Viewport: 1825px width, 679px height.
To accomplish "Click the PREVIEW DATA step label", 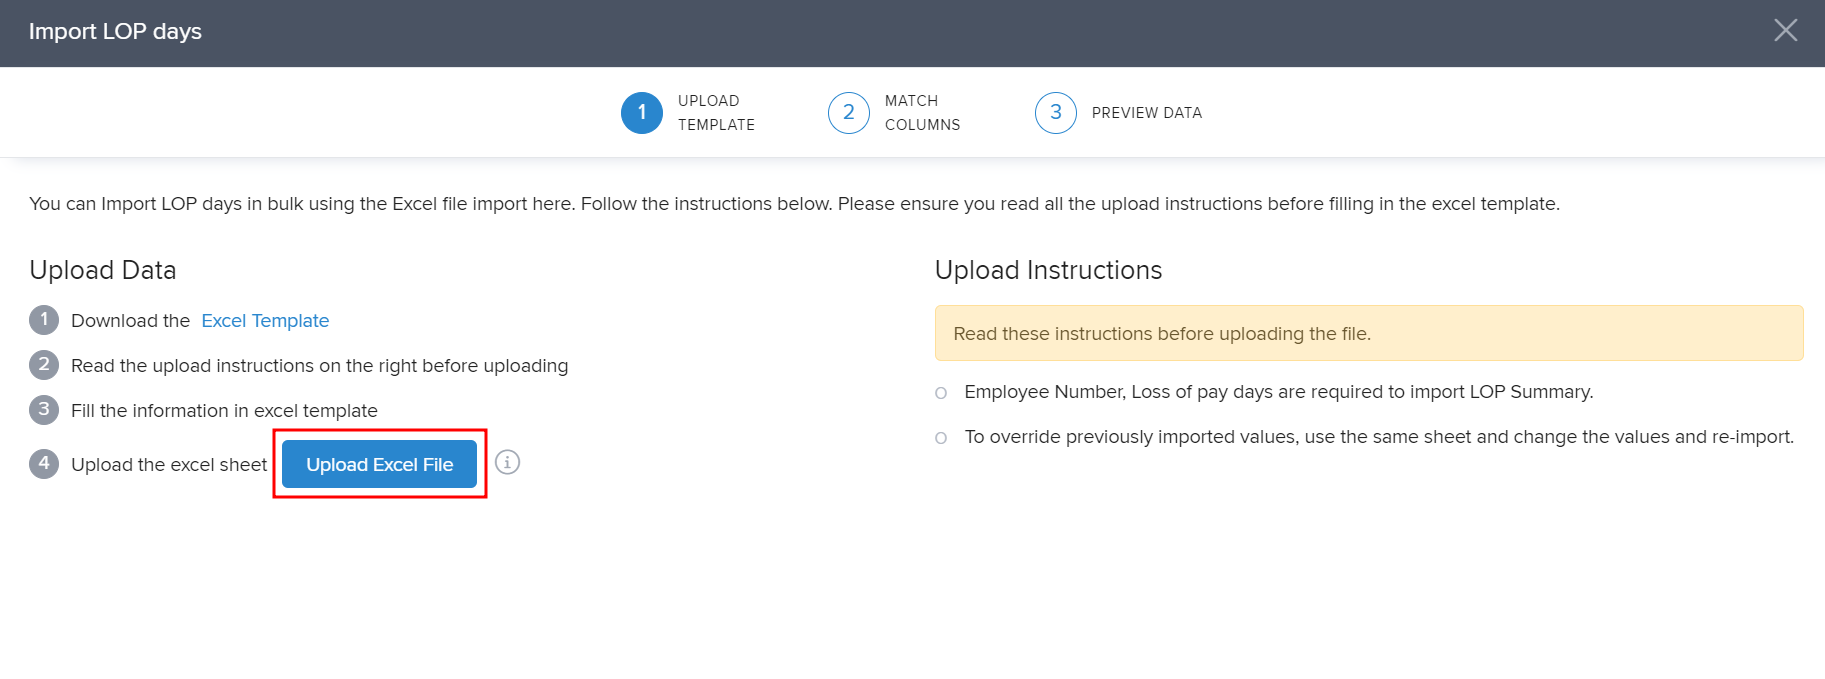I will point(1147,113).
